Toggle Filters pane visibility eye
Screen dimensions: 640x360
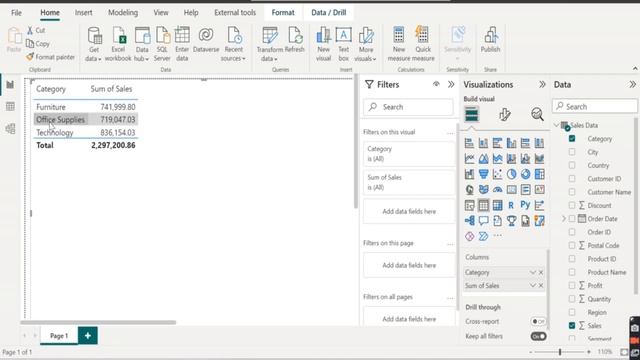click(x=436, y=84)
